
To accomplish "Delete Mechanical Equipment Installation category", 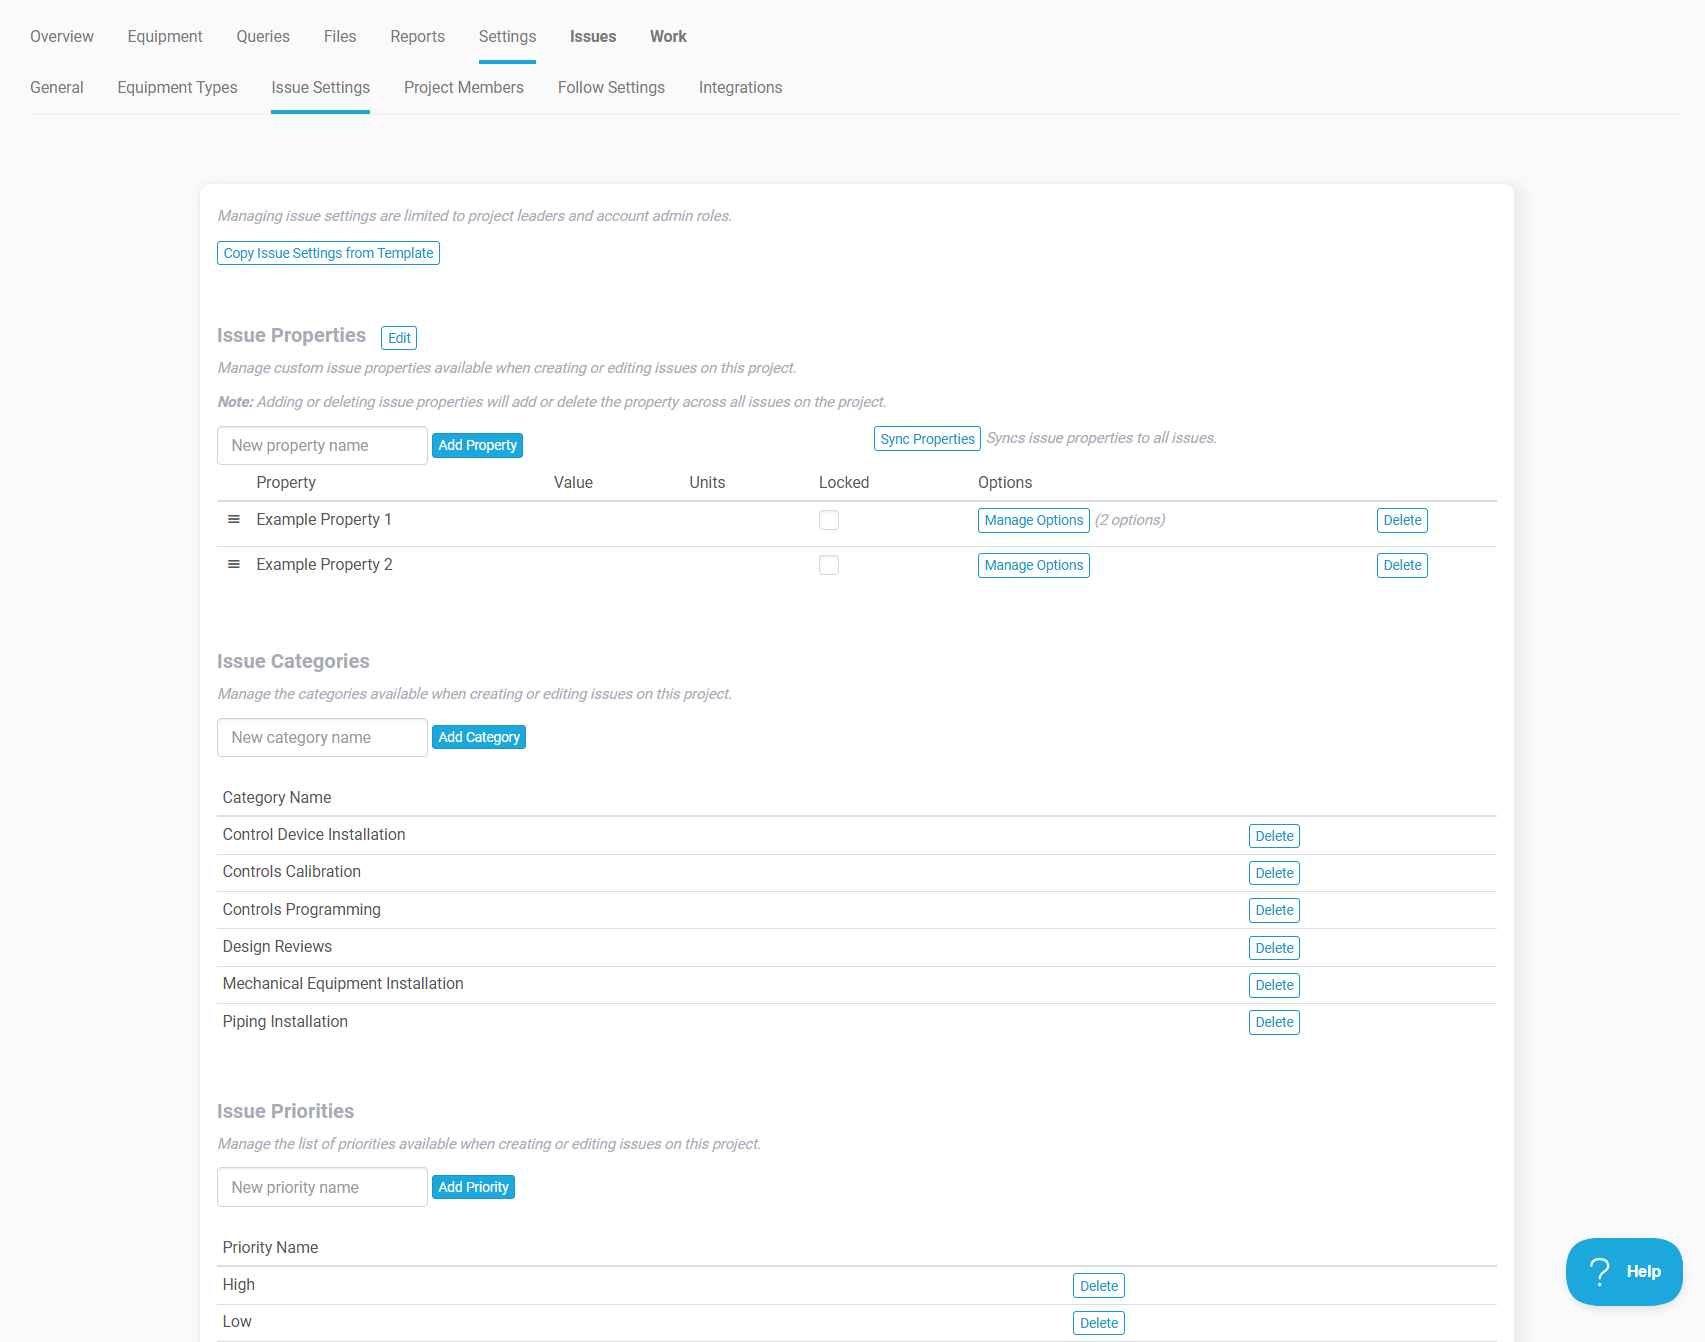I will tap(1274, 985).
